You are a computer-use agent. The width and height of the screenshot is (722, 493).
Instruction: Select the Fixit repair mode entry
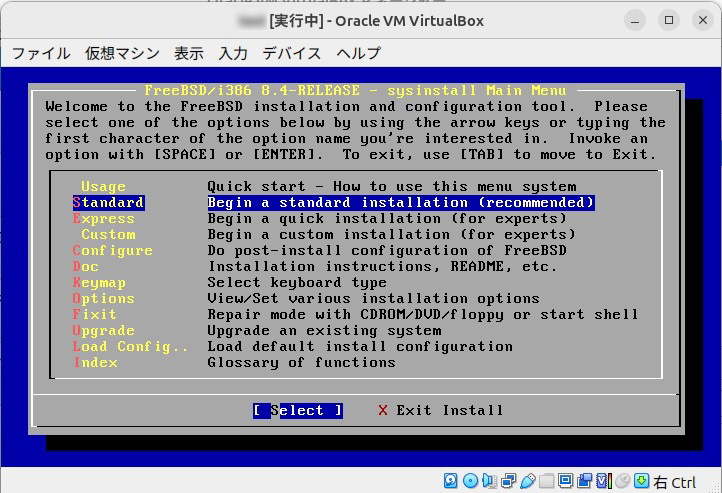pyautogui.click(x=94, y=314)
